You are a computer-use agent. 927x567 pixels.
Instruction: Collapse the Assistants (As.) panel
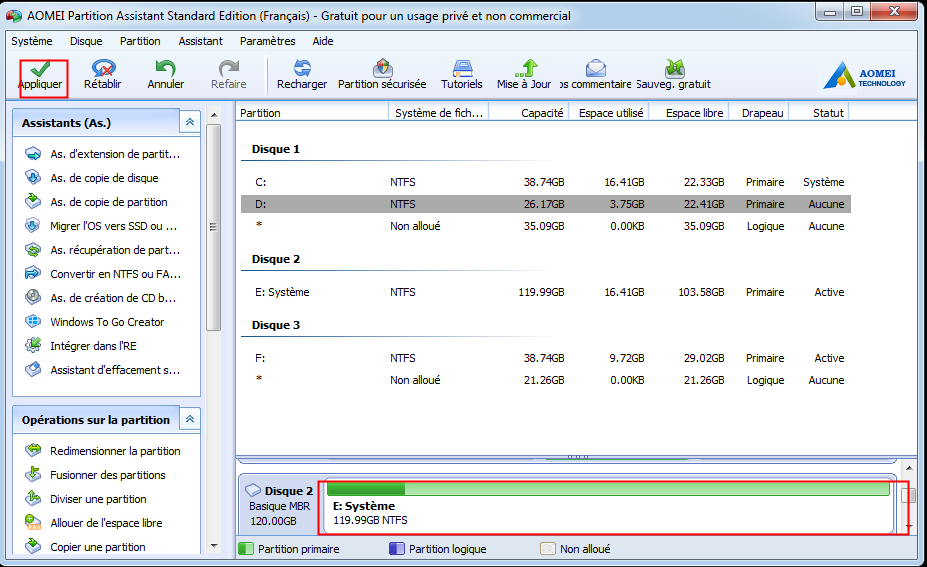click(189, 122)
